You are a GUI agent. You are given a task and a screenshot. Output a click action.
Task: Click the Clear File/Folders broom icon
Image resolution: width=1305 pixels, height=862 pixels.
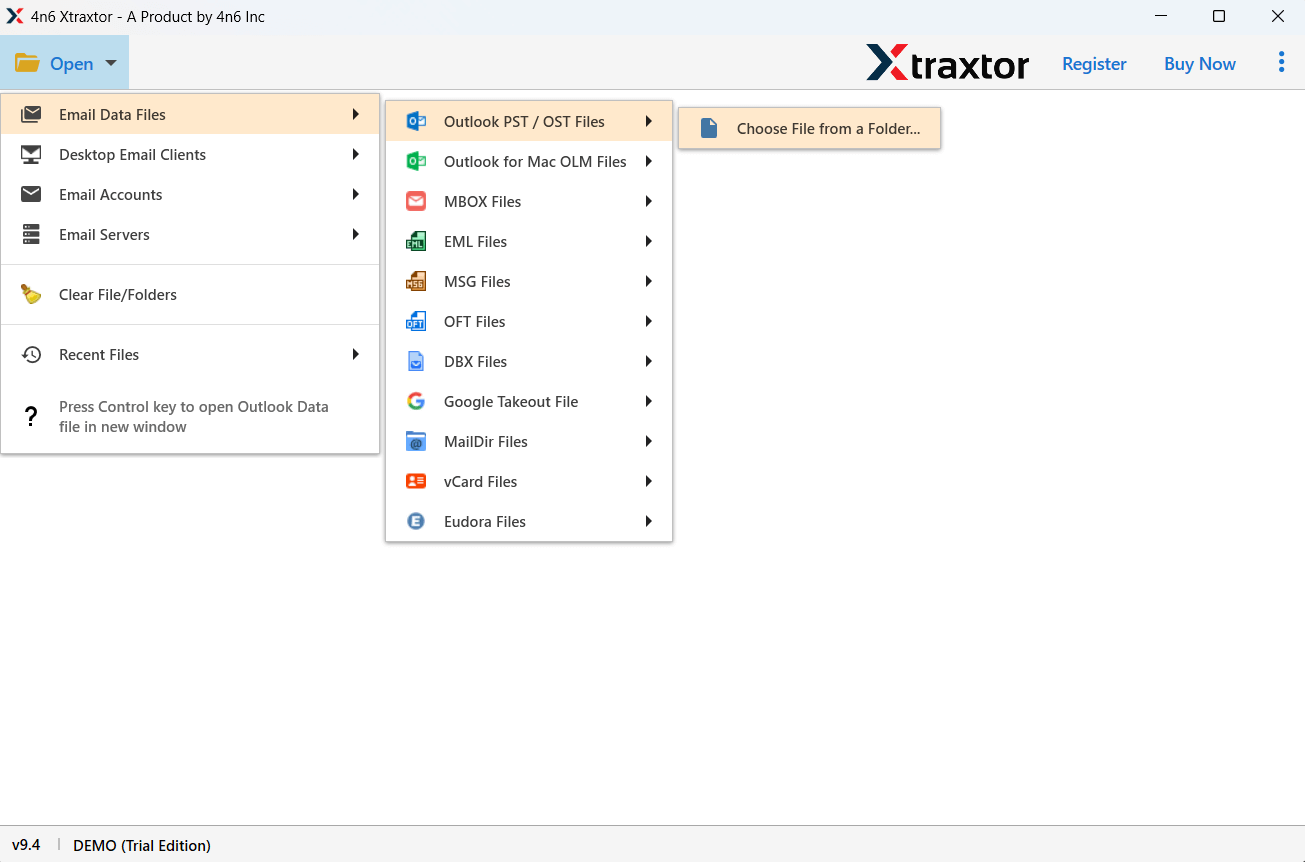tap(30, 293)
